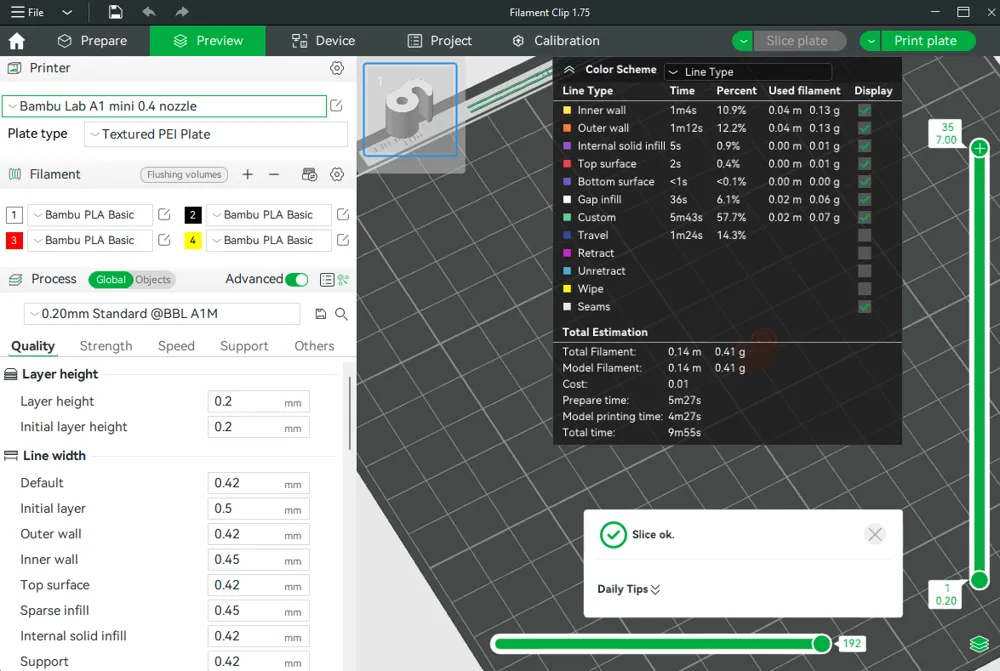This screenshot has width=1000, height=671.
Task: Switch off the Advanced toggle
Action: 297,279
